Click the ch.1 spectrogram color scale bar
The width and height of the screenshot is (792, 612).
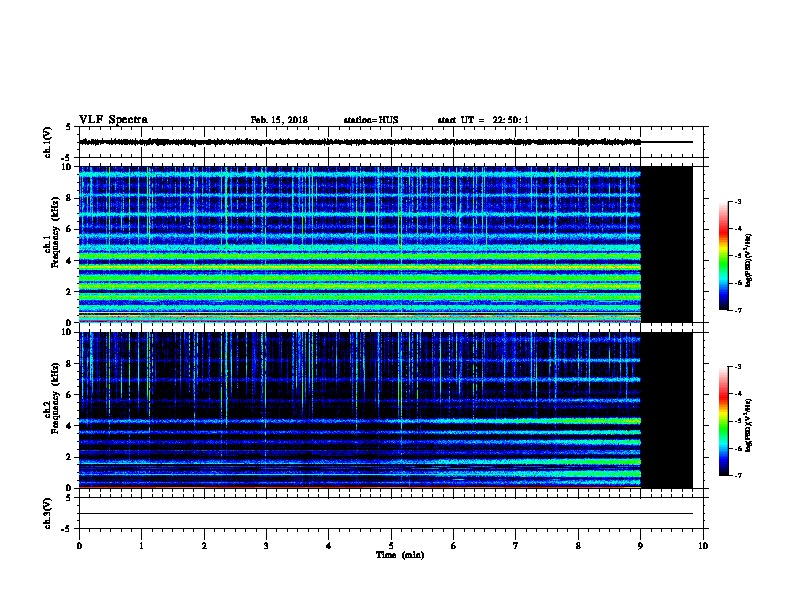tap(724, 256)
